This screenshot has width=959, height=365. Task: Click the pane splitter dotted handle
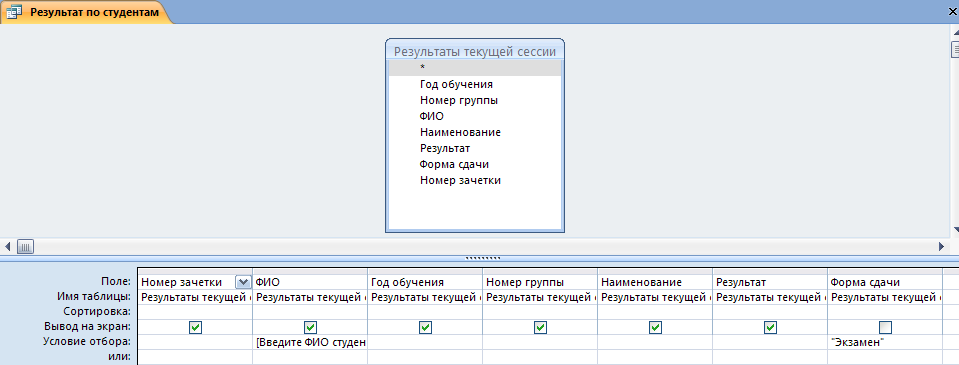[x=483, y=259]
